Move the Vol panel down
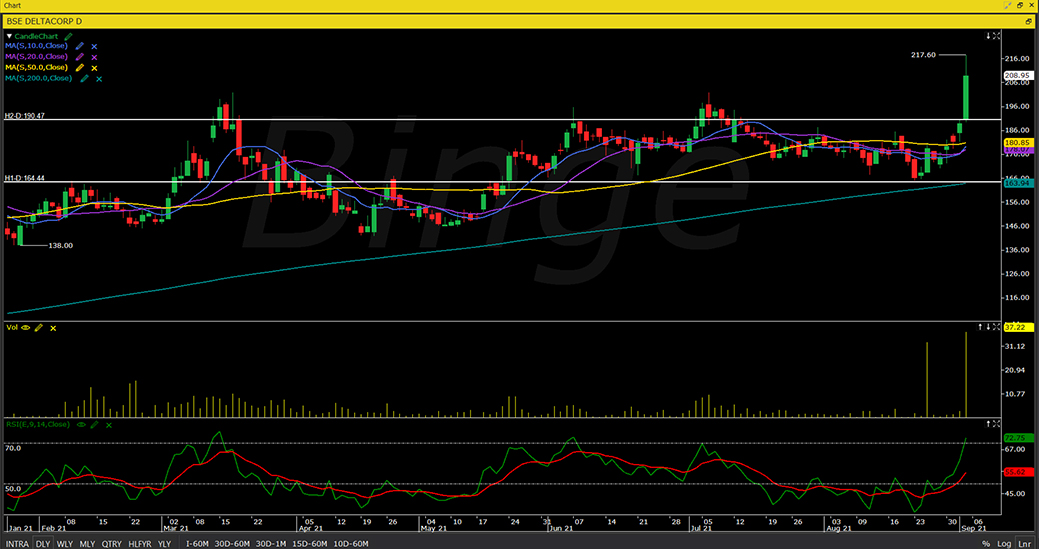Image resolution: width=1039 pixels, height=549 pixels. coord(988,326)
